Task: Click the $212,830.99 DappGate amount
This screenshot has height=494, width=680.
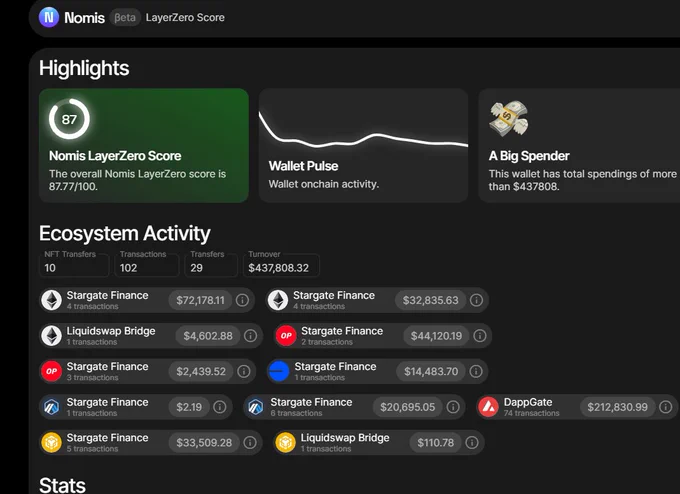Action: pyautogui.click(x=617, y=407)
